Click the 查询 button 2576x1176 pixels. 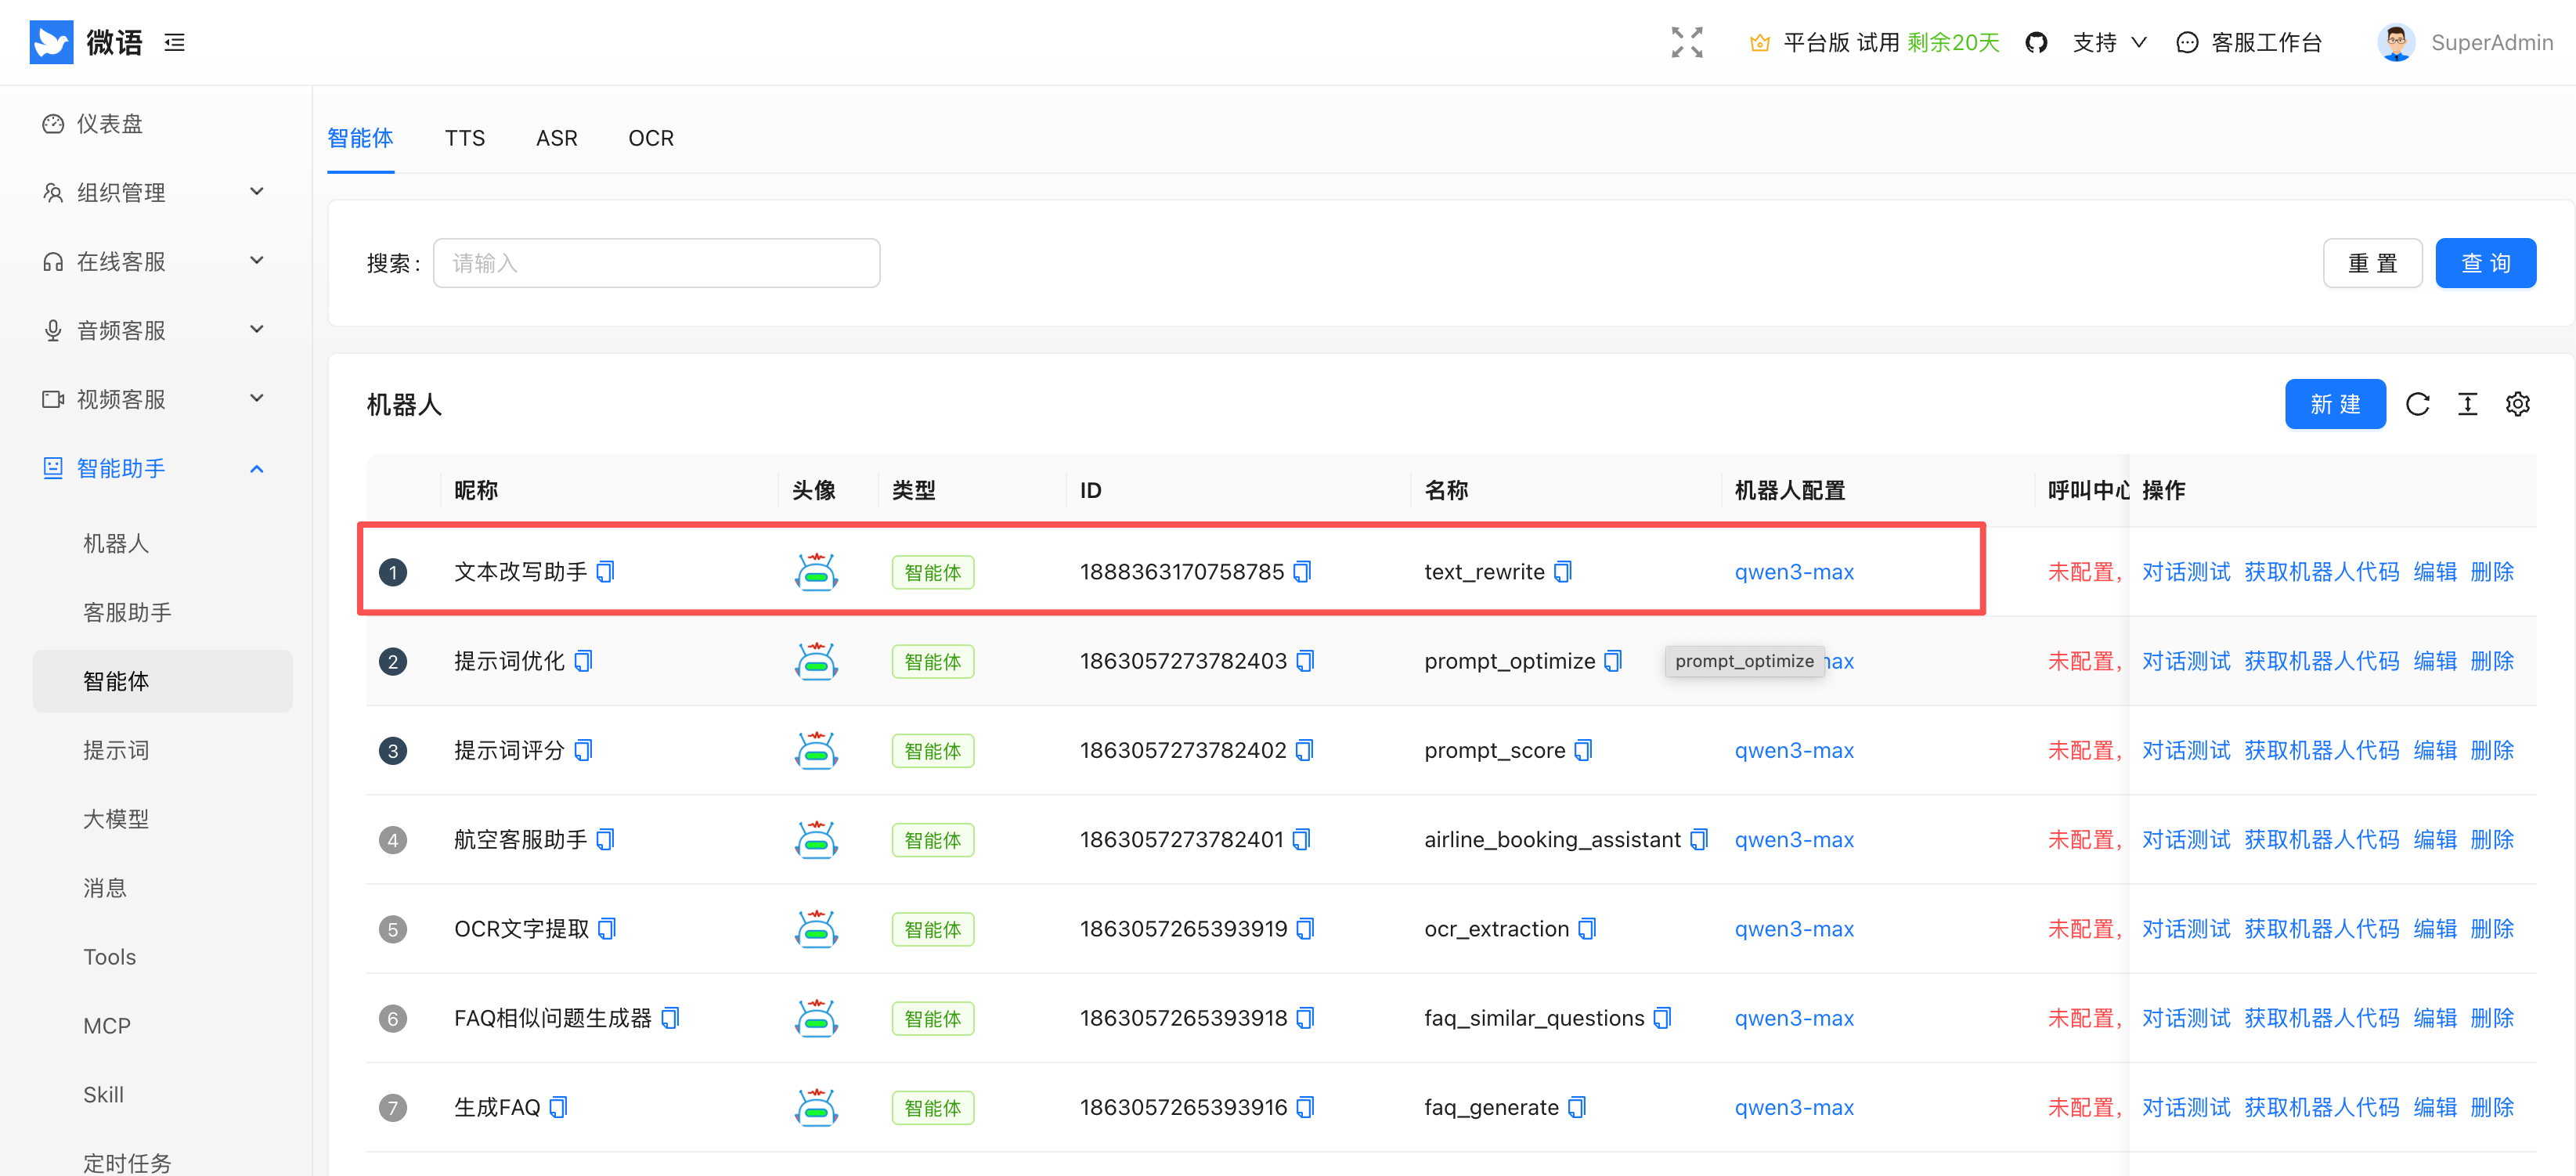tap(2485, 263)
